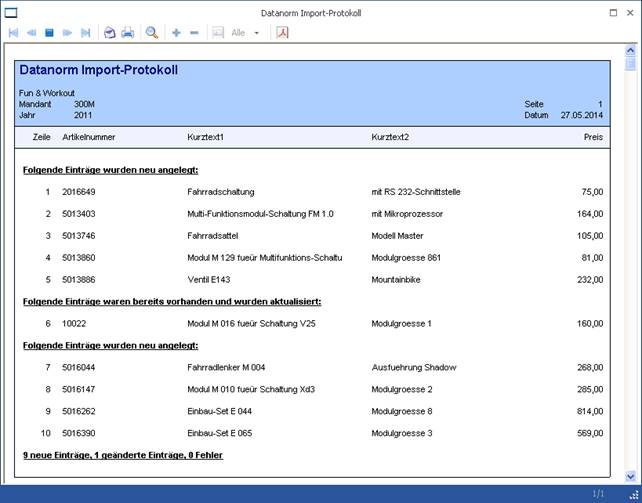Screen dimensions: 642x503
Task: Go to first page of report
Action: 13,33
